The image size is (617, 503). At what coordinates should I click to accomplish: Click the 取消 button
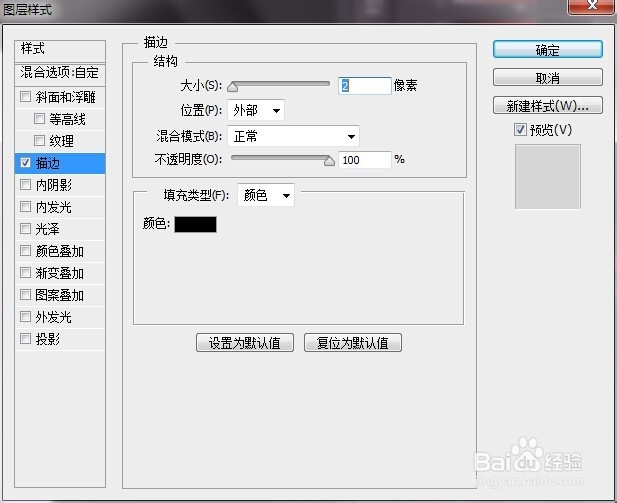[x=547, y=78]
